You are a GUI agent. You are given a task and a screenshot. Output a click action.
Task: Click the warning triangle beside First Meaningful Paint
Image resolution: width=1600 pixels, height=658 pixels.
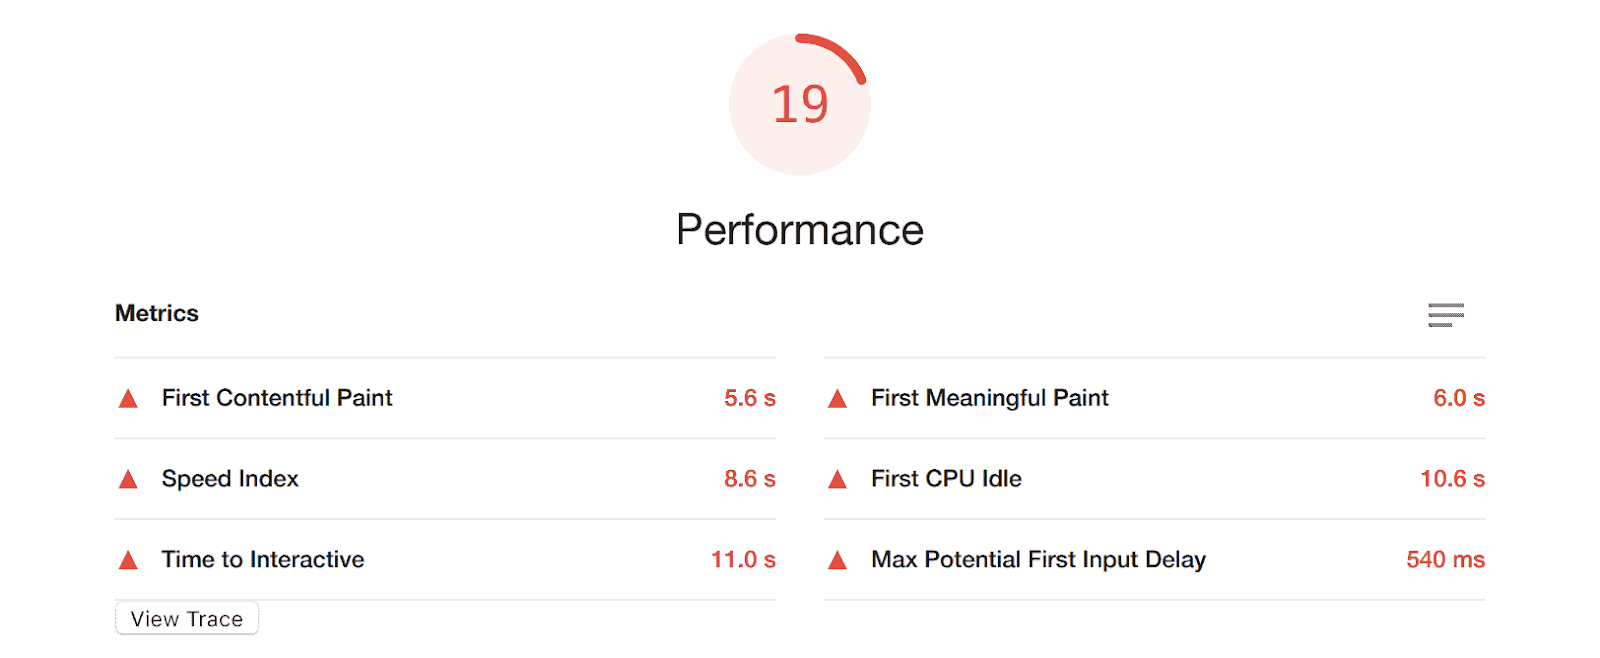[838, 399]
